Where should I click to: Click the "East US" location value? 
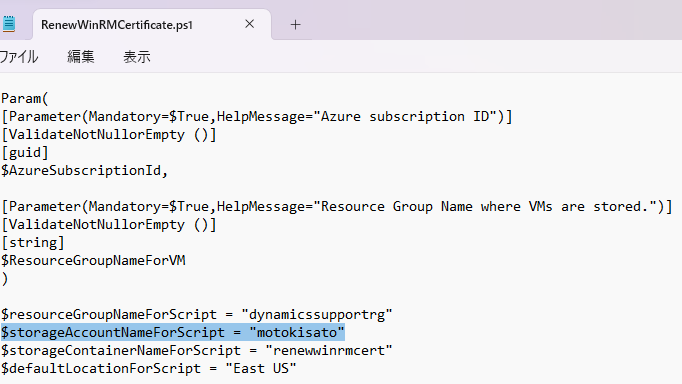261,369
